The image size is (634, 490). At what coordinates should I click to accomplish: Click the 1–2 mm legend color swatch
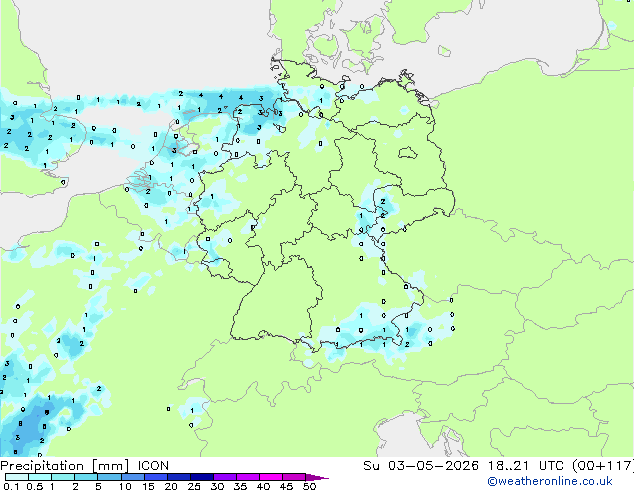63,477
